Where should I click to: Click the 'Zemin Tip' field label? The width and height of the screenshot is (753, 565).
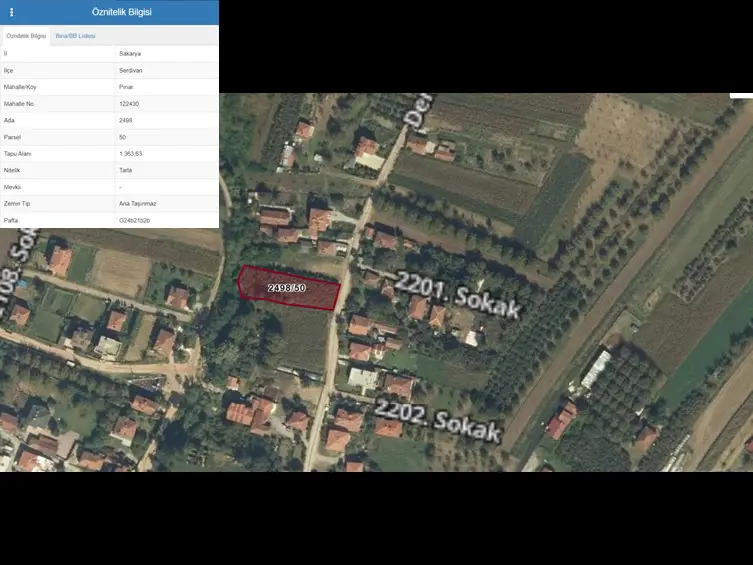click(17, 204)
